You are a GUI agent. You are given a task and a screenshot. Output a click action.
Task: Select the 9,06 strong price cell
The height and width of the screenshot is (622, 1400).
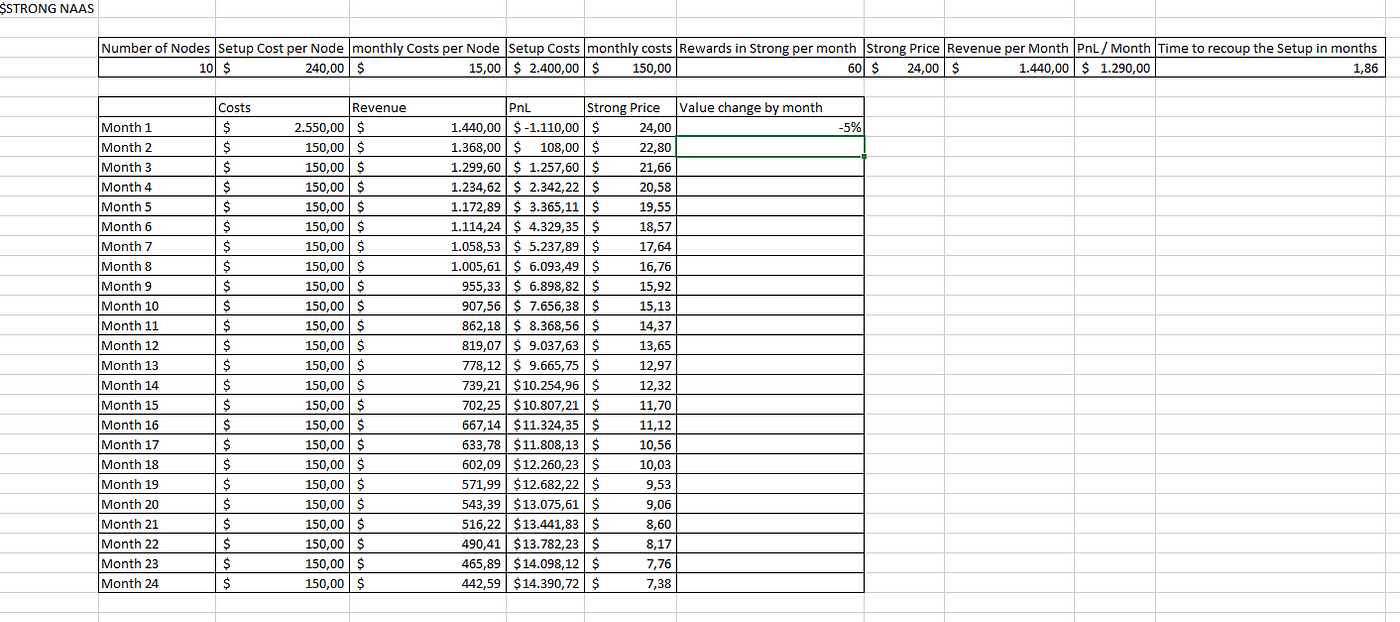click(x=630, y=504)
